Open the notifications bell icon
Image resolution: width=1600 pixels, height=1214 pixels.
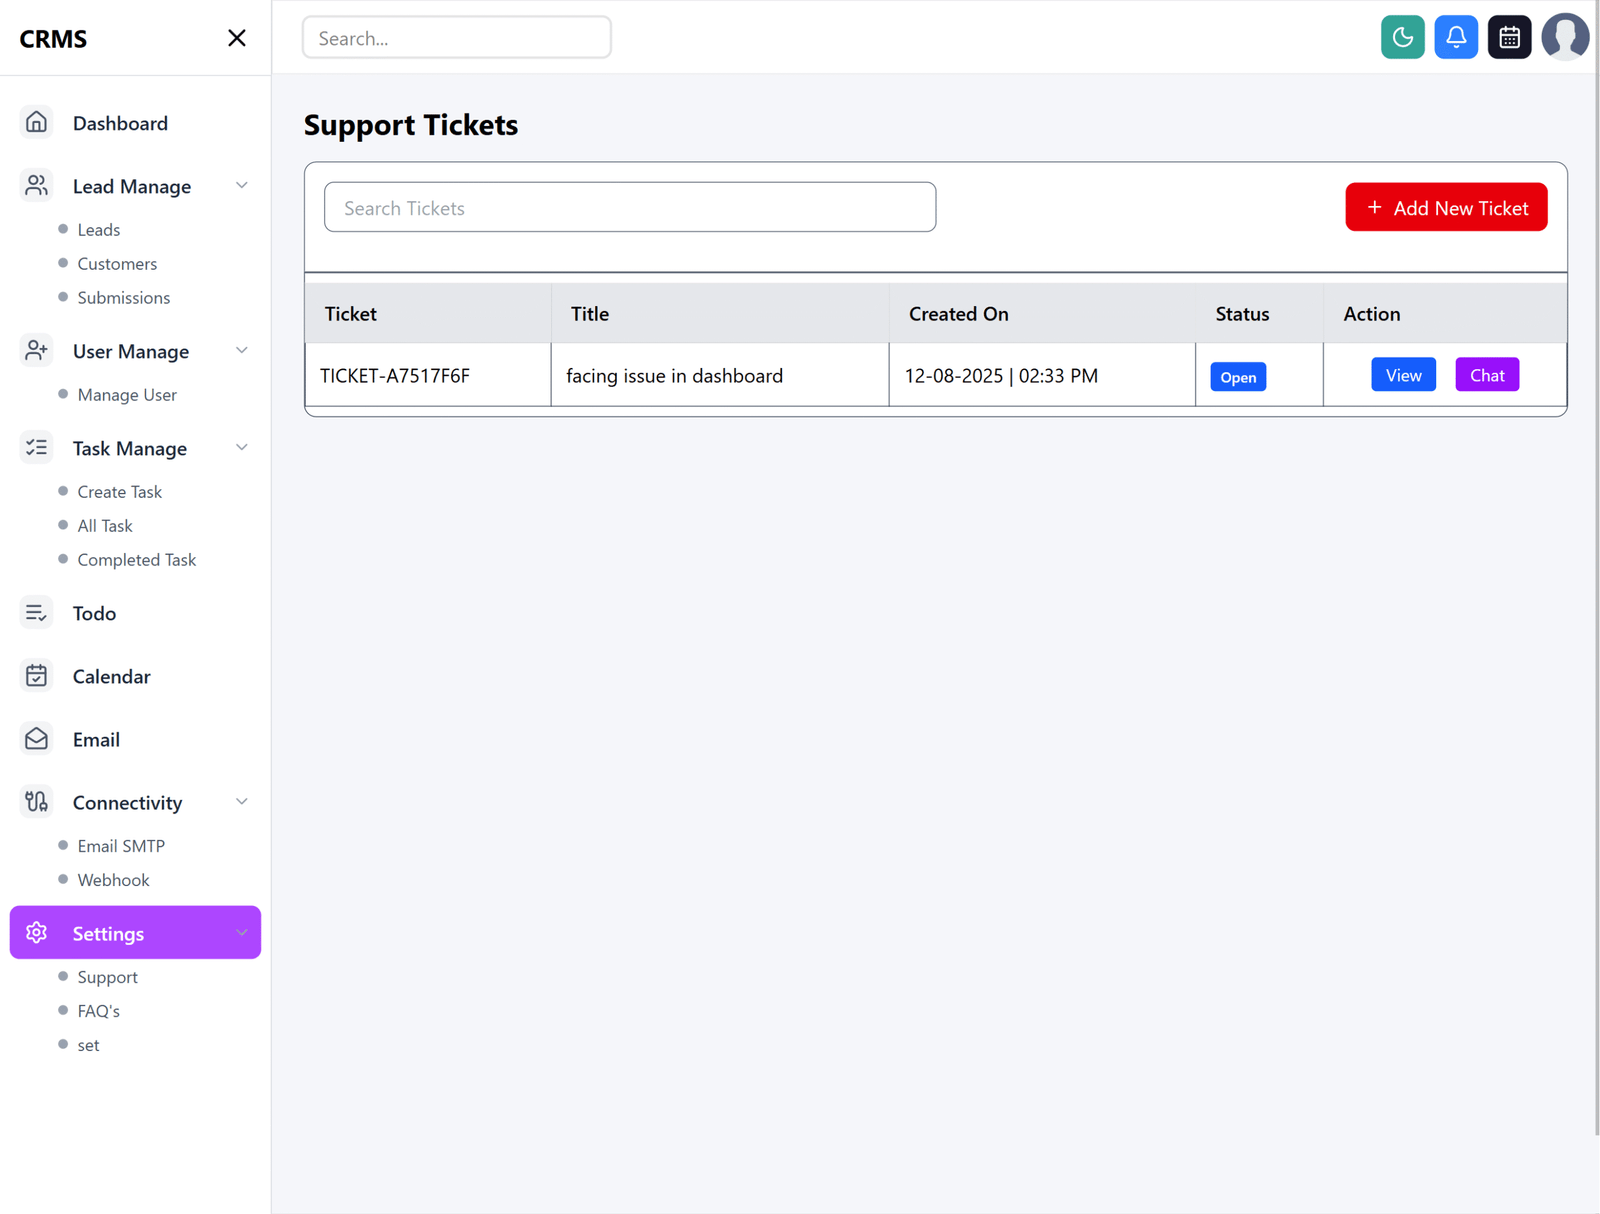pos(1456,37)
